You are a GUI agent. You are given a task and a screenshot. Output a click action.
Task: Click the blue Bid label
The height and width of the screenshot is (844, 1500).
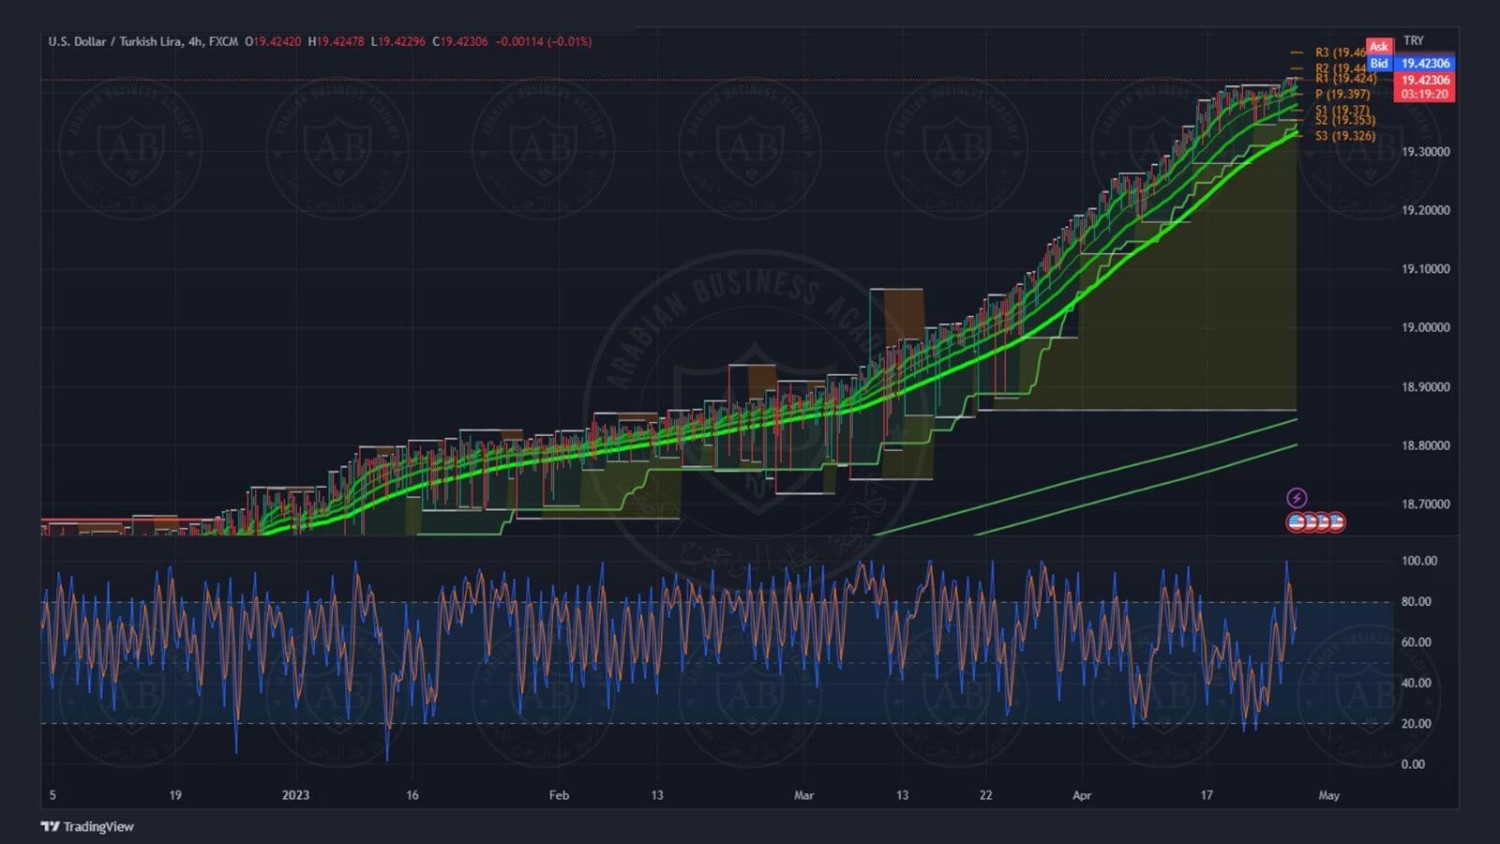point(1379,63)
